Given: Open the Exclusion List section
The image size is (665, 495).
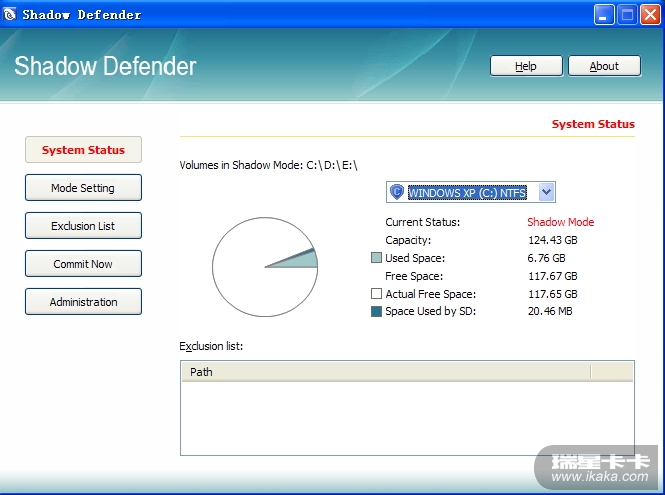Looking at the screenshot, I should [x=83, y=226].
